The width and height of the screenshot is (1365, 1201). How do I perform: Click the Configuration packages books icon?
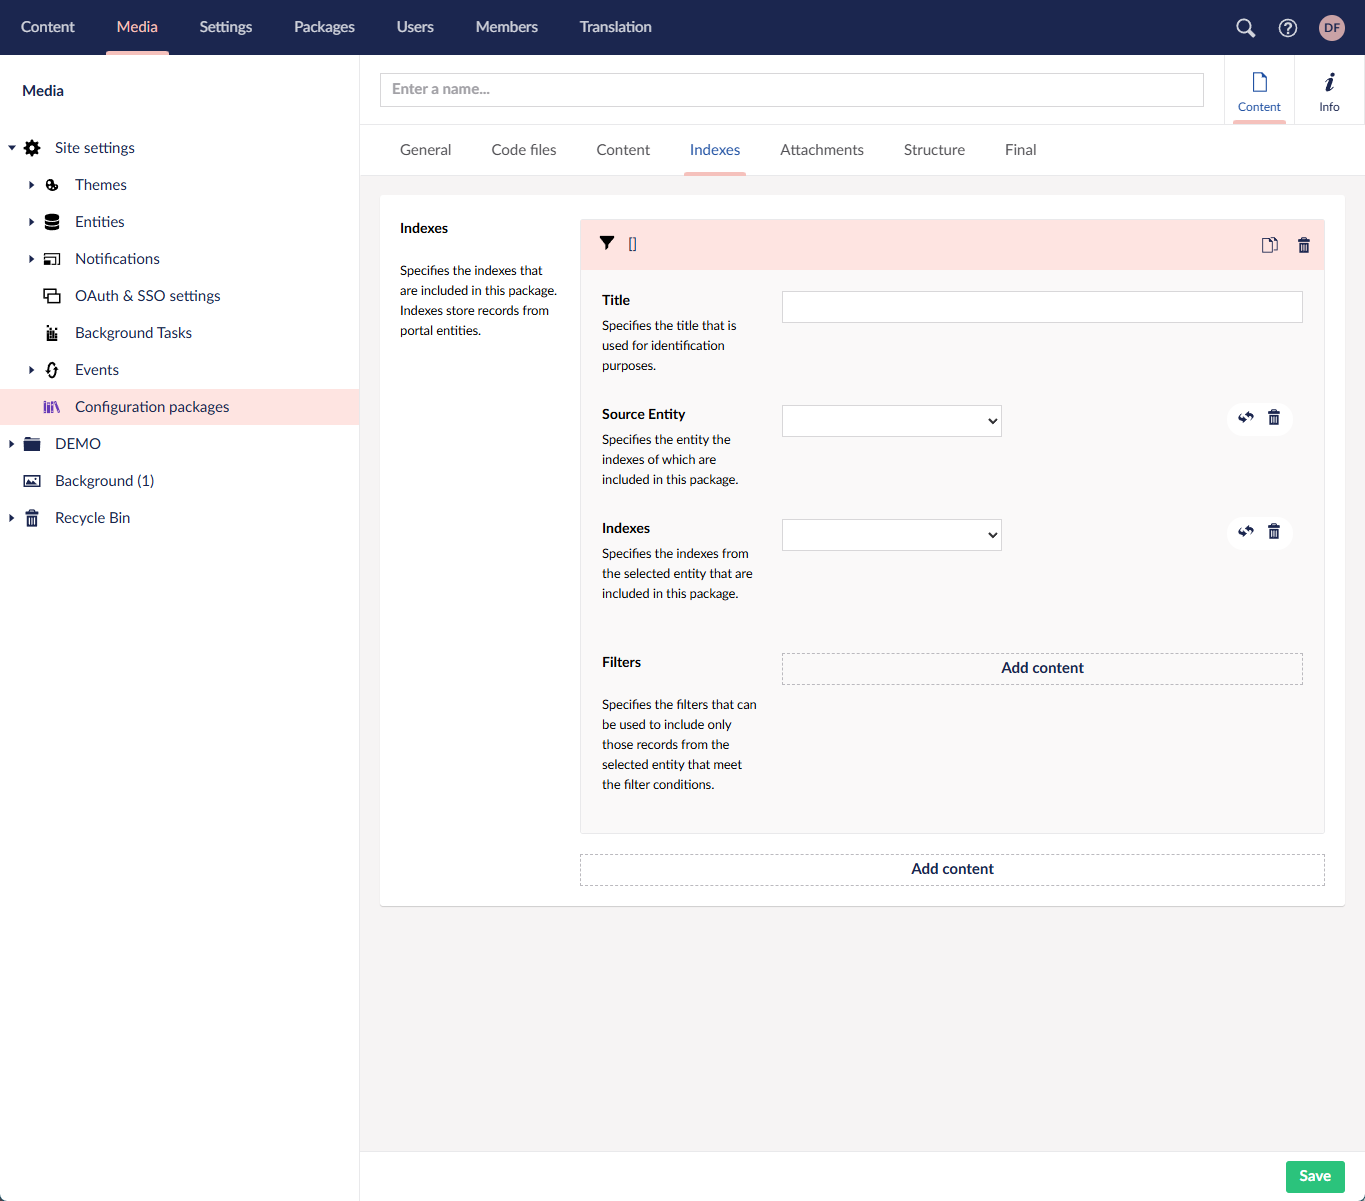click(52, 407)
